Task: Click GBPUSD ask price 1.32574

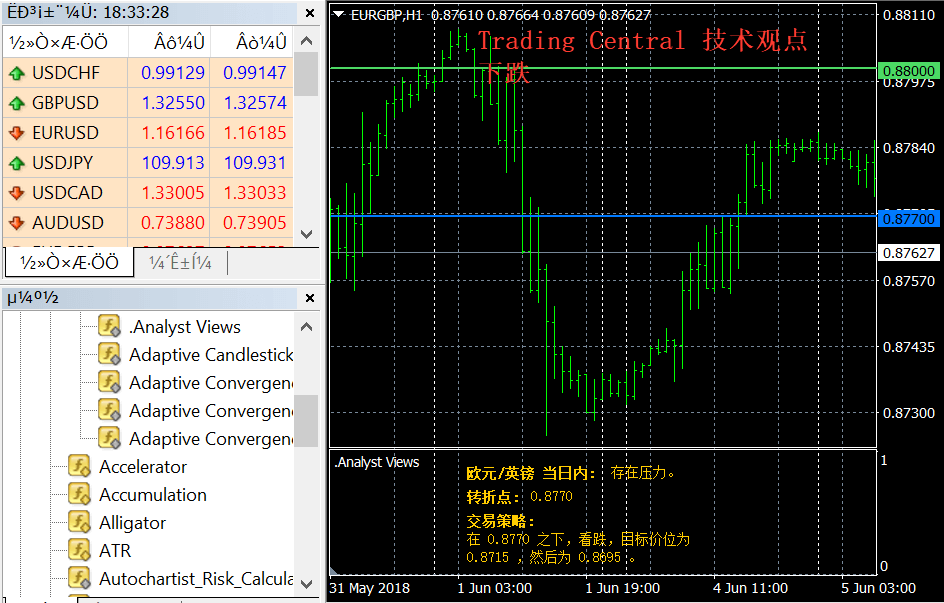Action: [255, 103]
